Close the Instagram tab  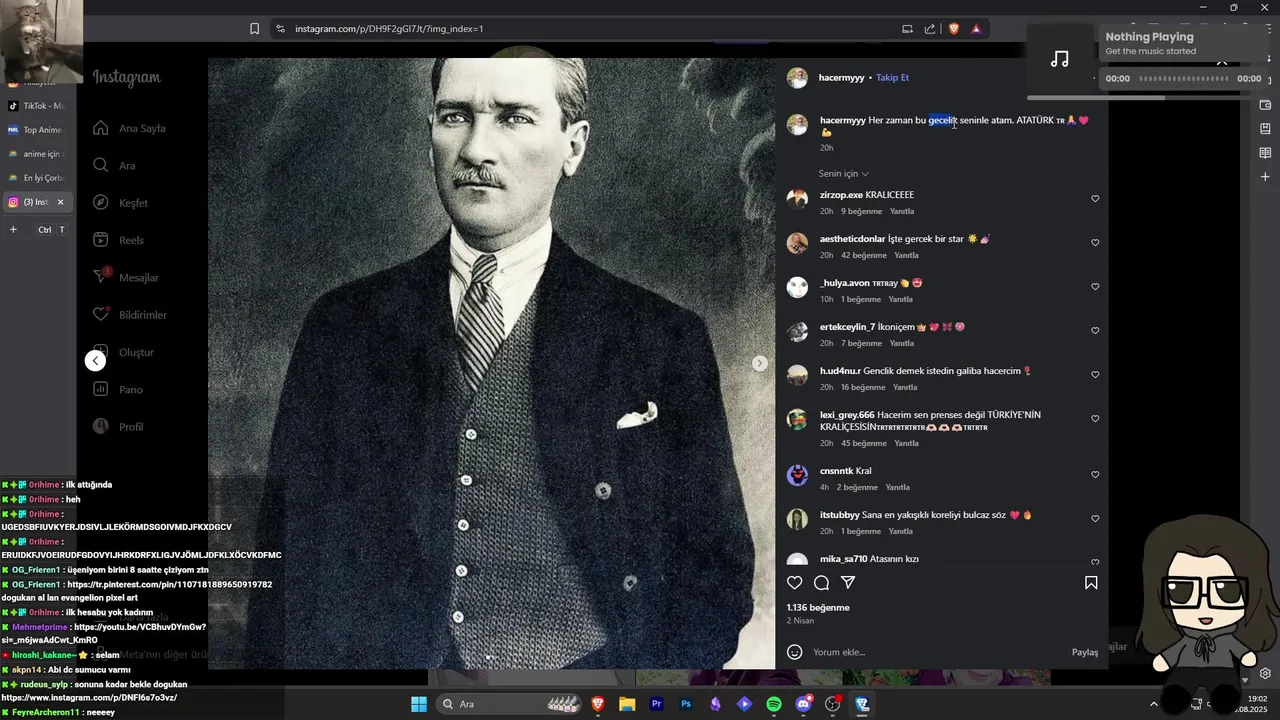pos(60,202)
